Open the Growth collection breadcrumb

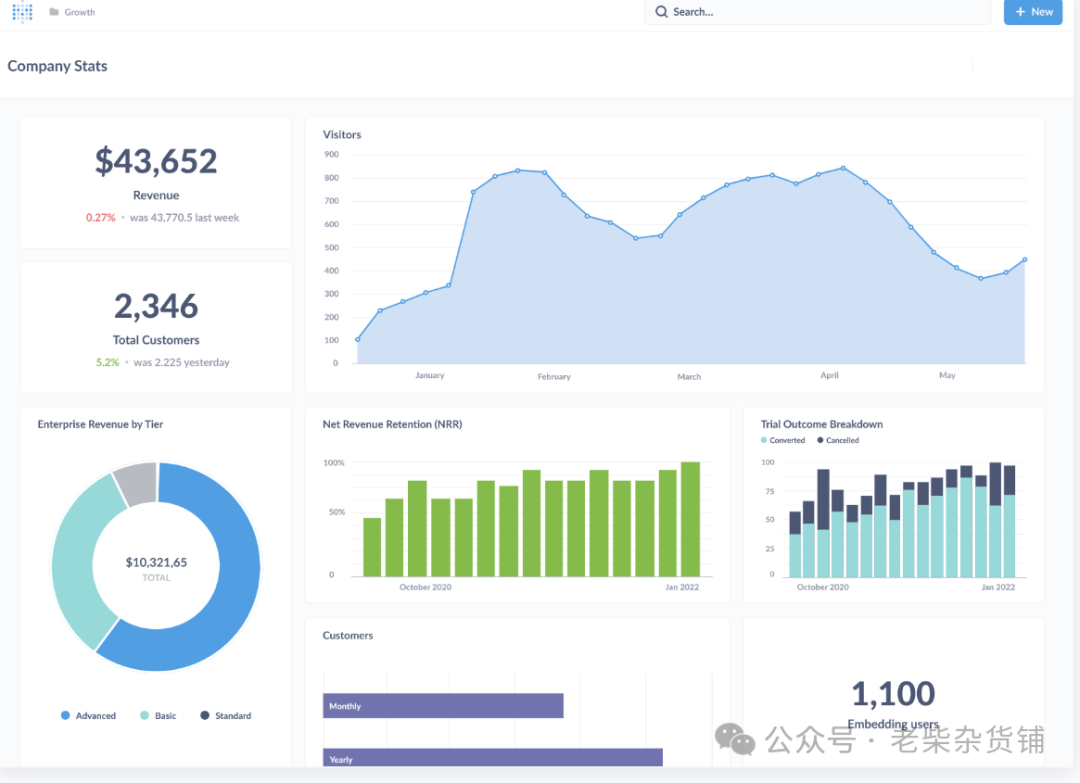point(79,12)
